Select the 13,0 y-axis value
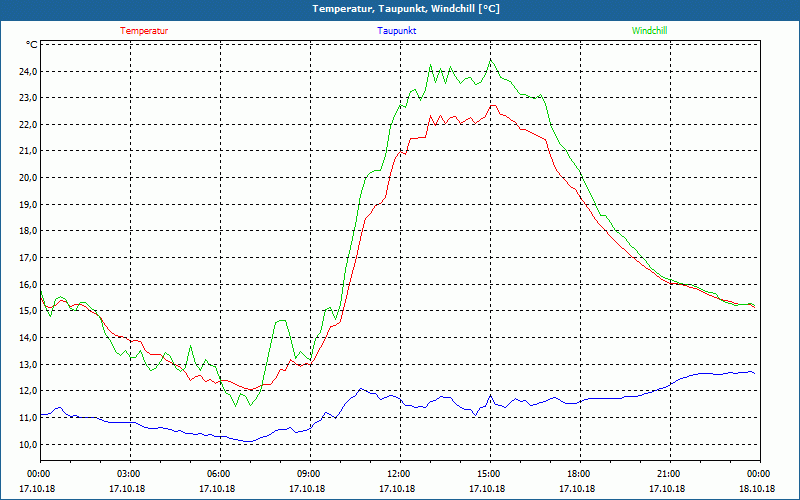 (x=28, y=364)
